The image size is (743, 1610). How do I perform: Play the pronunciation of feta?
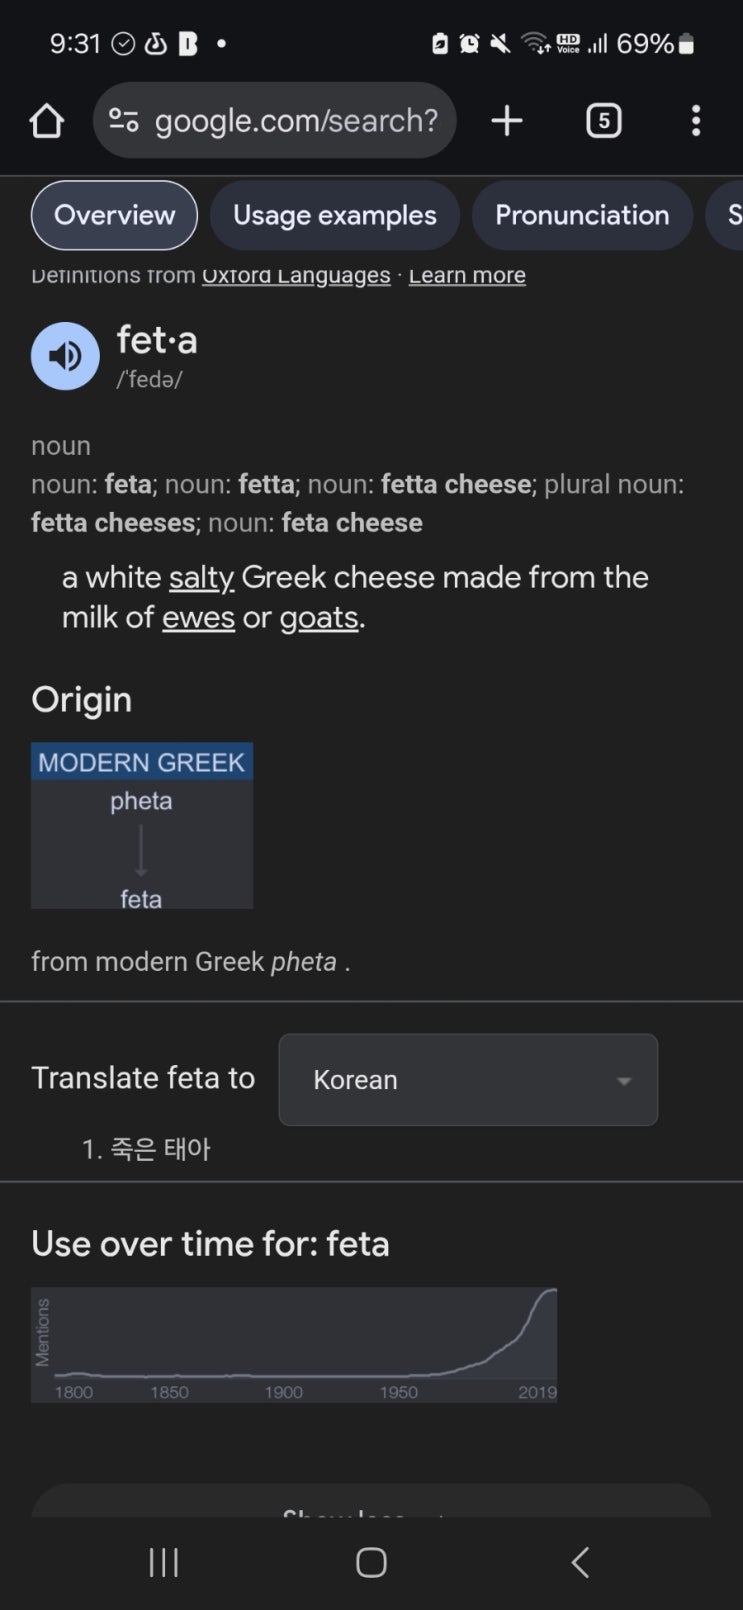pos(64,355)
